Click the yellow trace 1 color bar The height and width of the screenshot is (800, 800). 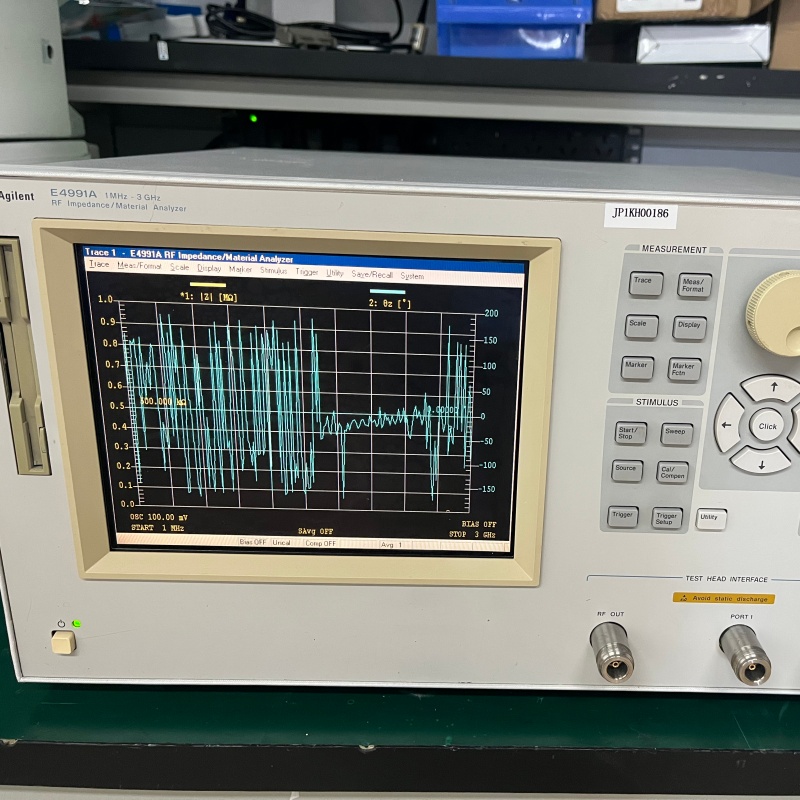[x=207, y=285]
